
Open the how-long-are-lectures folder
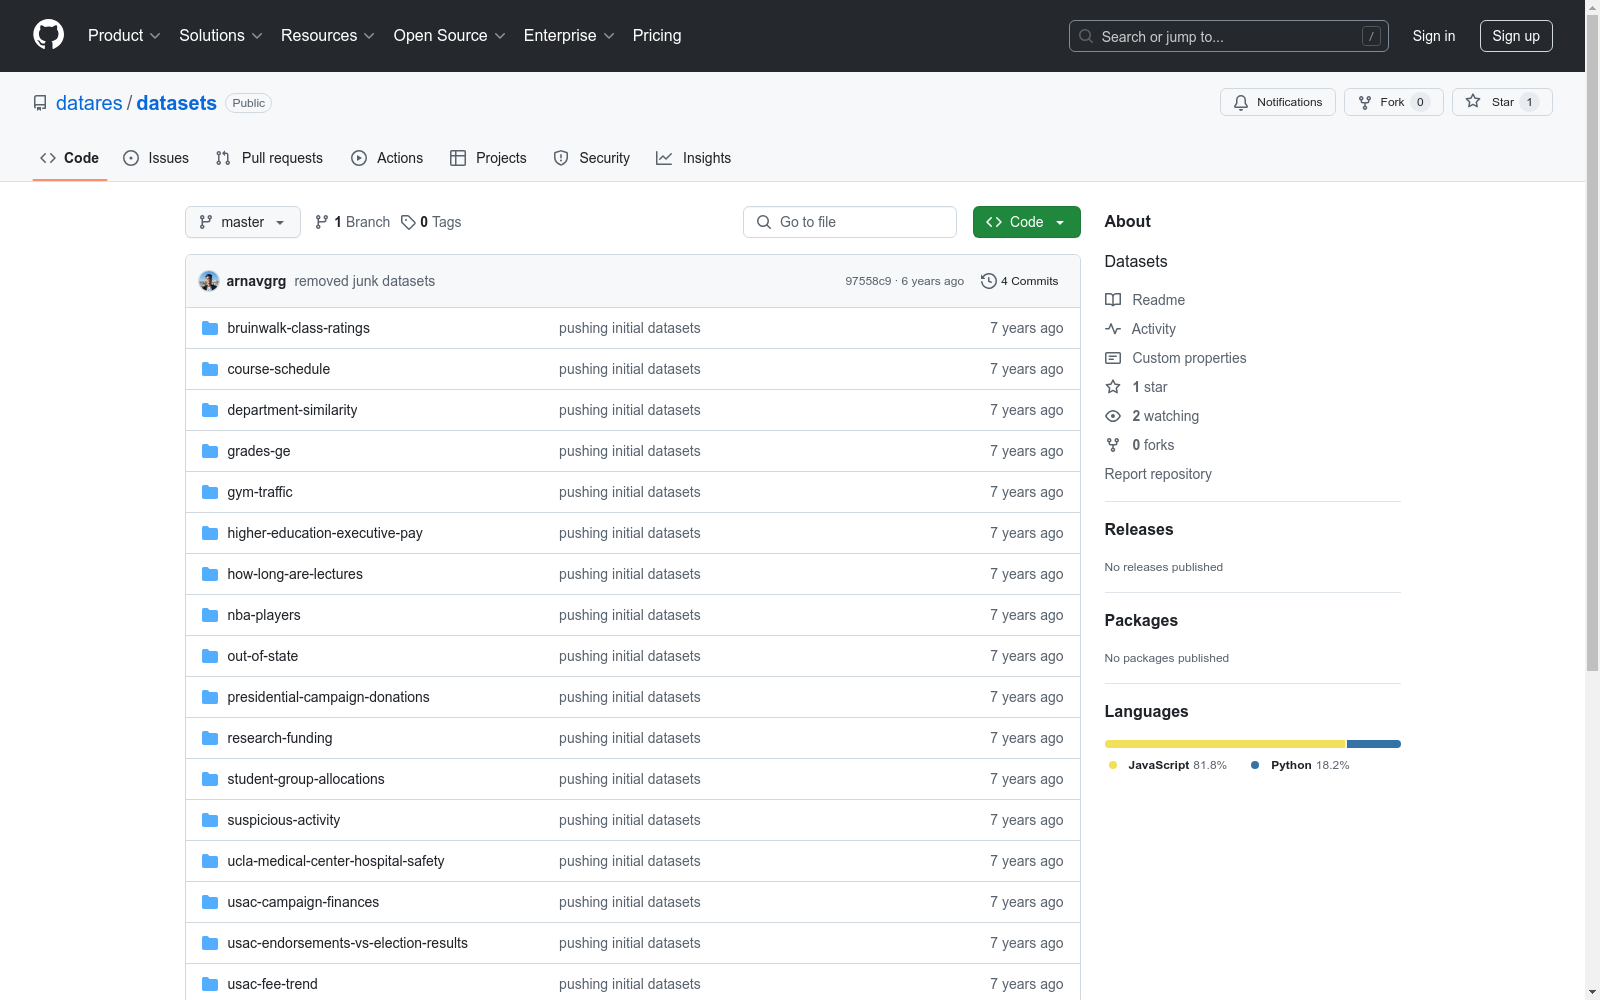pyautogui.click(x=295, y=574)
